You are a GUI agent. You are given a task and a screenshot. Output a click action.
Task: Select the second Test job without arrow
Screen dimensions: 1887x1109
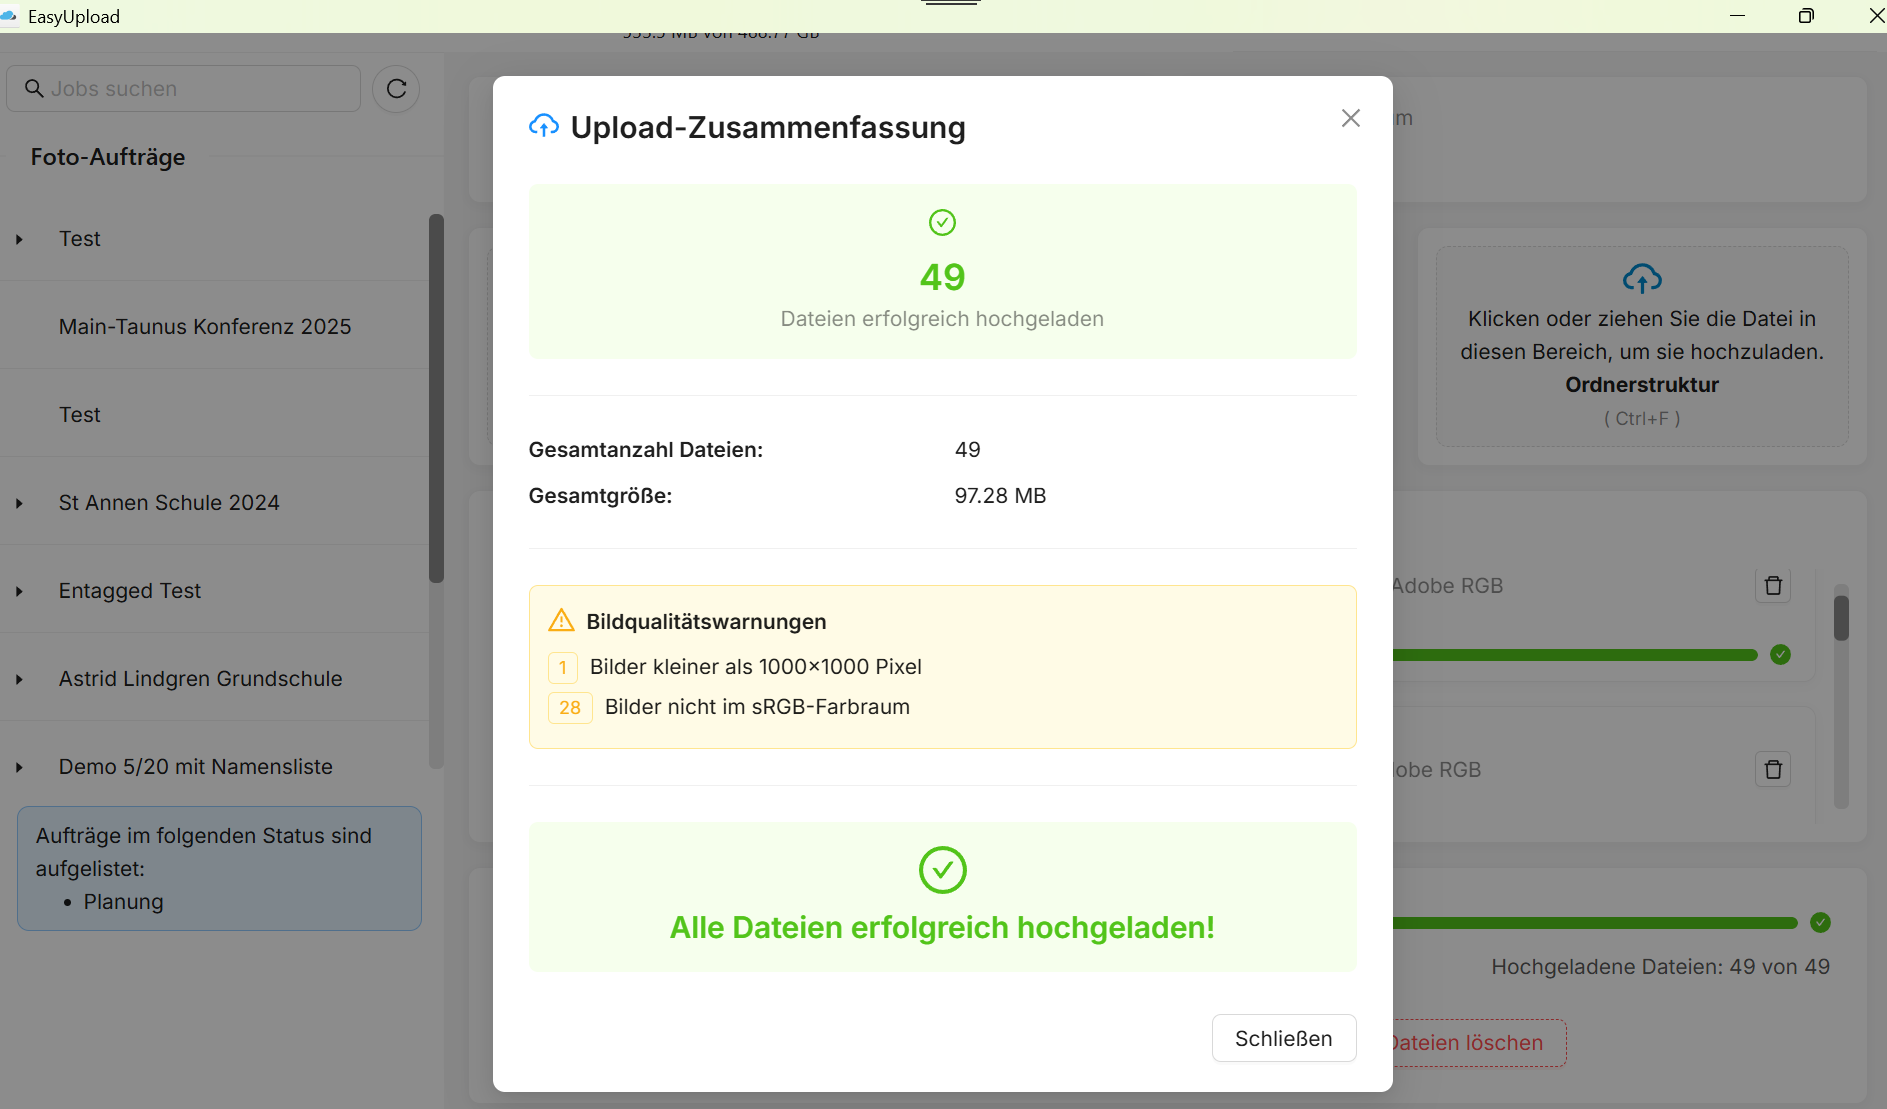tap(80, 415)
